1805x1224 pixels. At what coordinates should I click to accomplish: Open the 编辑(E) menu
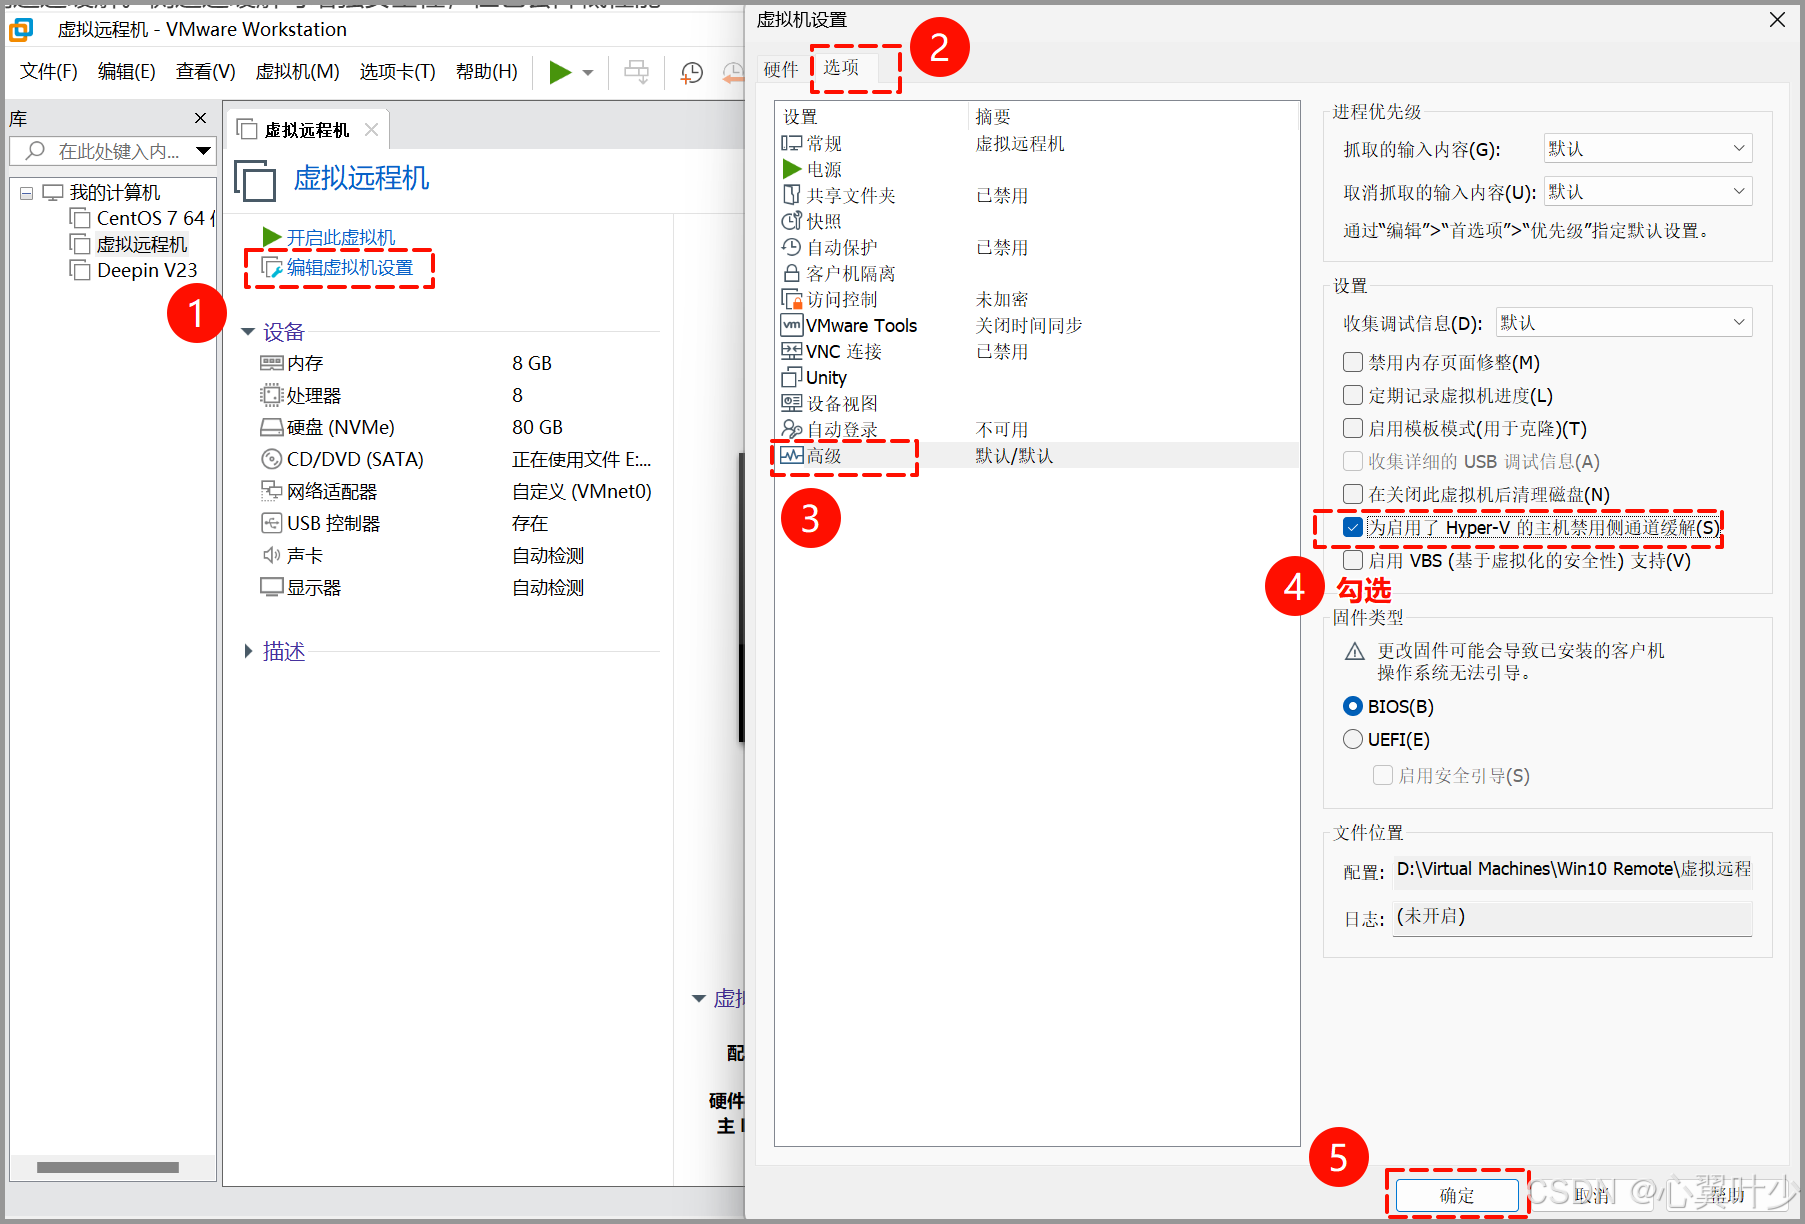(x=127, y=72)
